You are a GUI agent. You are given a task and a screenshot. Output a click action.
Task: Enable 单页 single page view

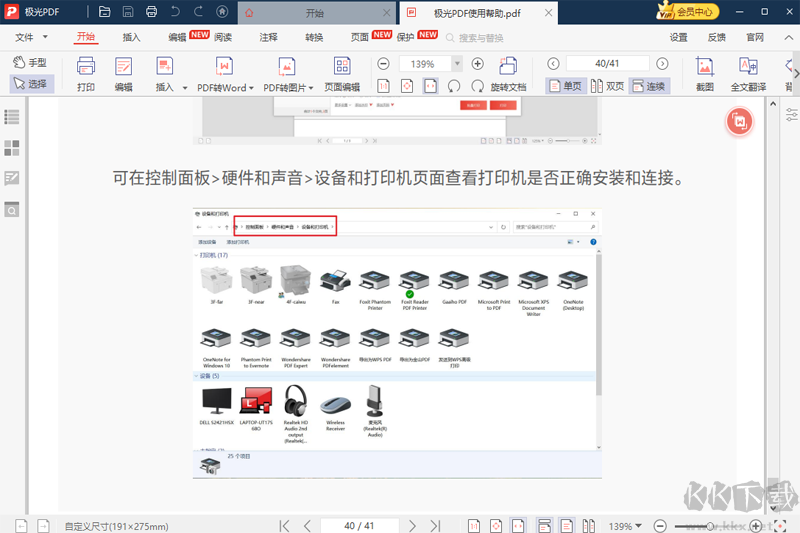point(565,86)
